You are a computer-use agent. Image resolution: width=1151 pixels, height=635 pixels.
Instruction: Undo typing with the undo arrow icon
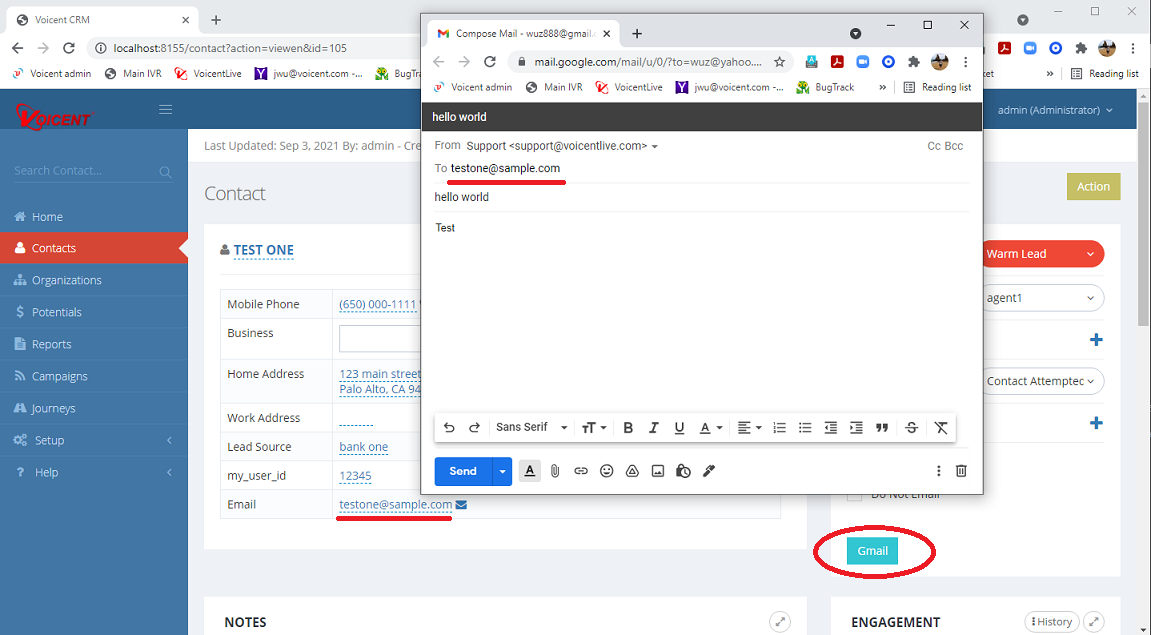tap(449, 427)
